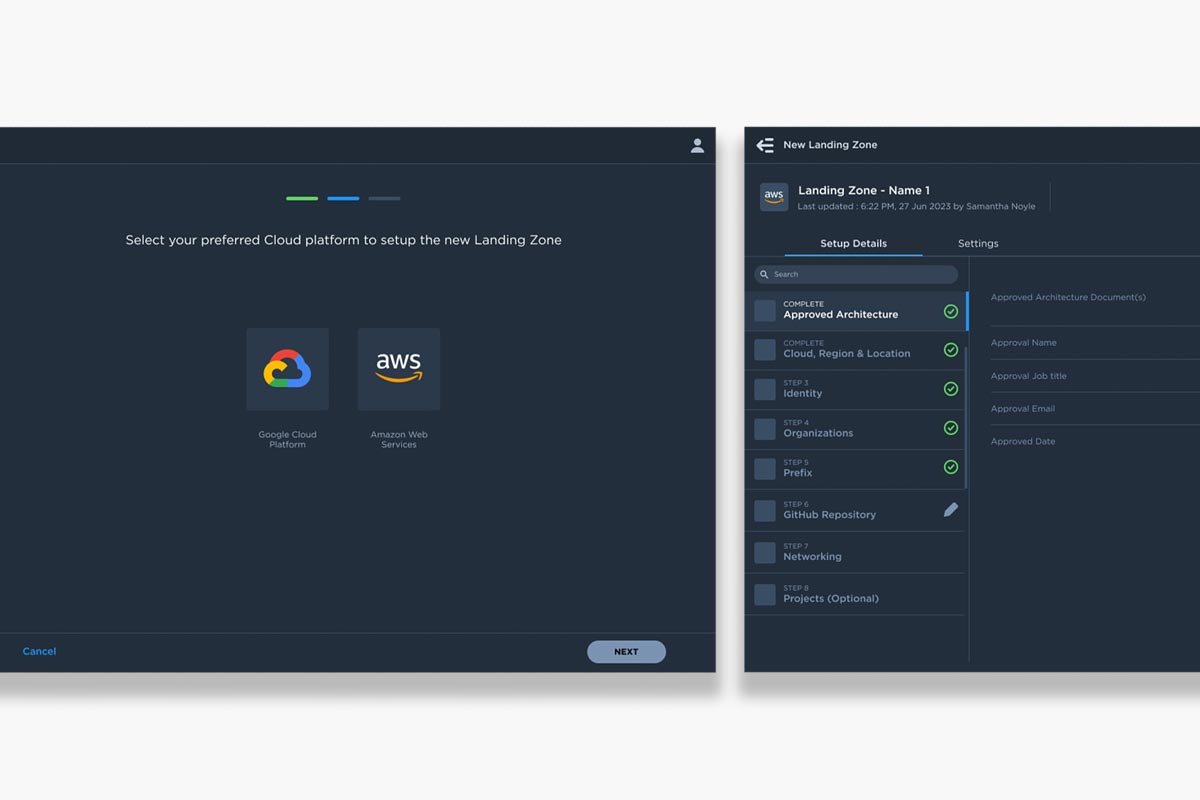The image size is (1200, 800).
Task: Click the Cancel link
Action: (x=39, y=651)
